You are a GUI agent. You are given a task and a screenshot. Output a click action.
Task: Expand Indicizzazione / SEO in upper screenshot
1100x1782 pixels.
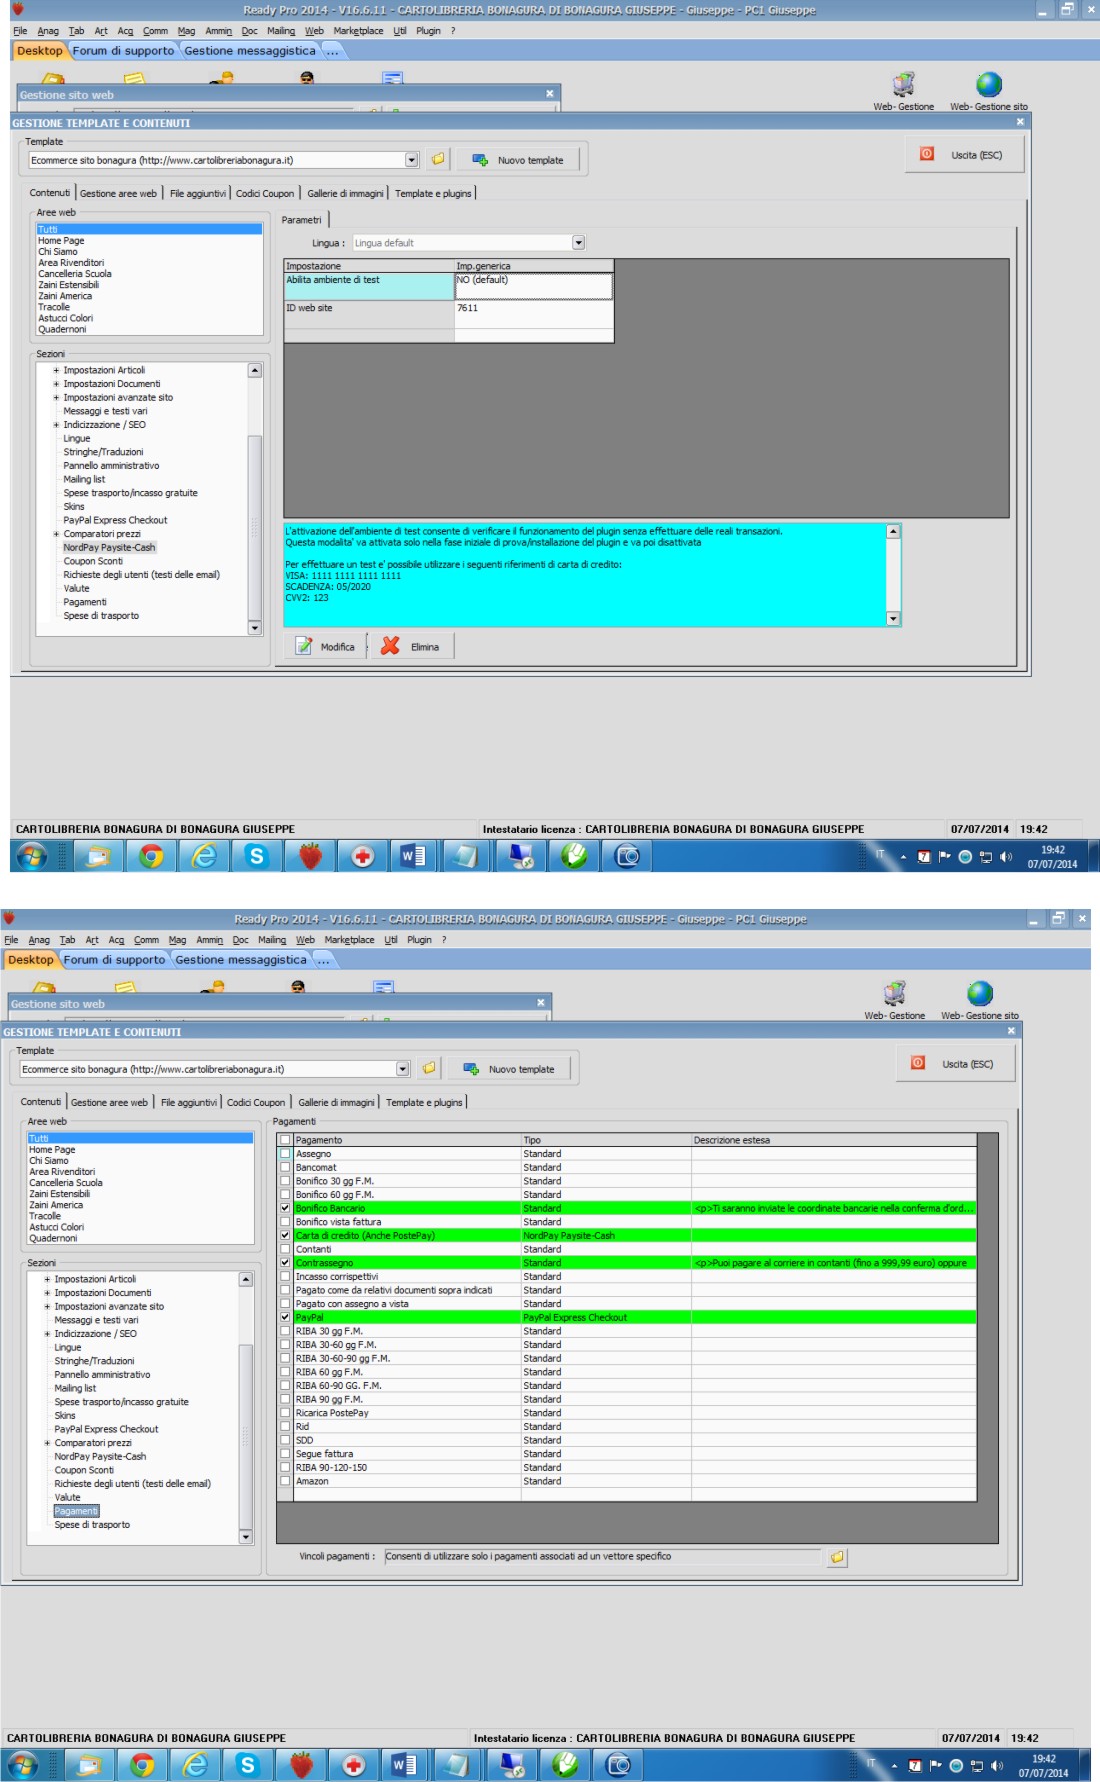tap(56, 425)
